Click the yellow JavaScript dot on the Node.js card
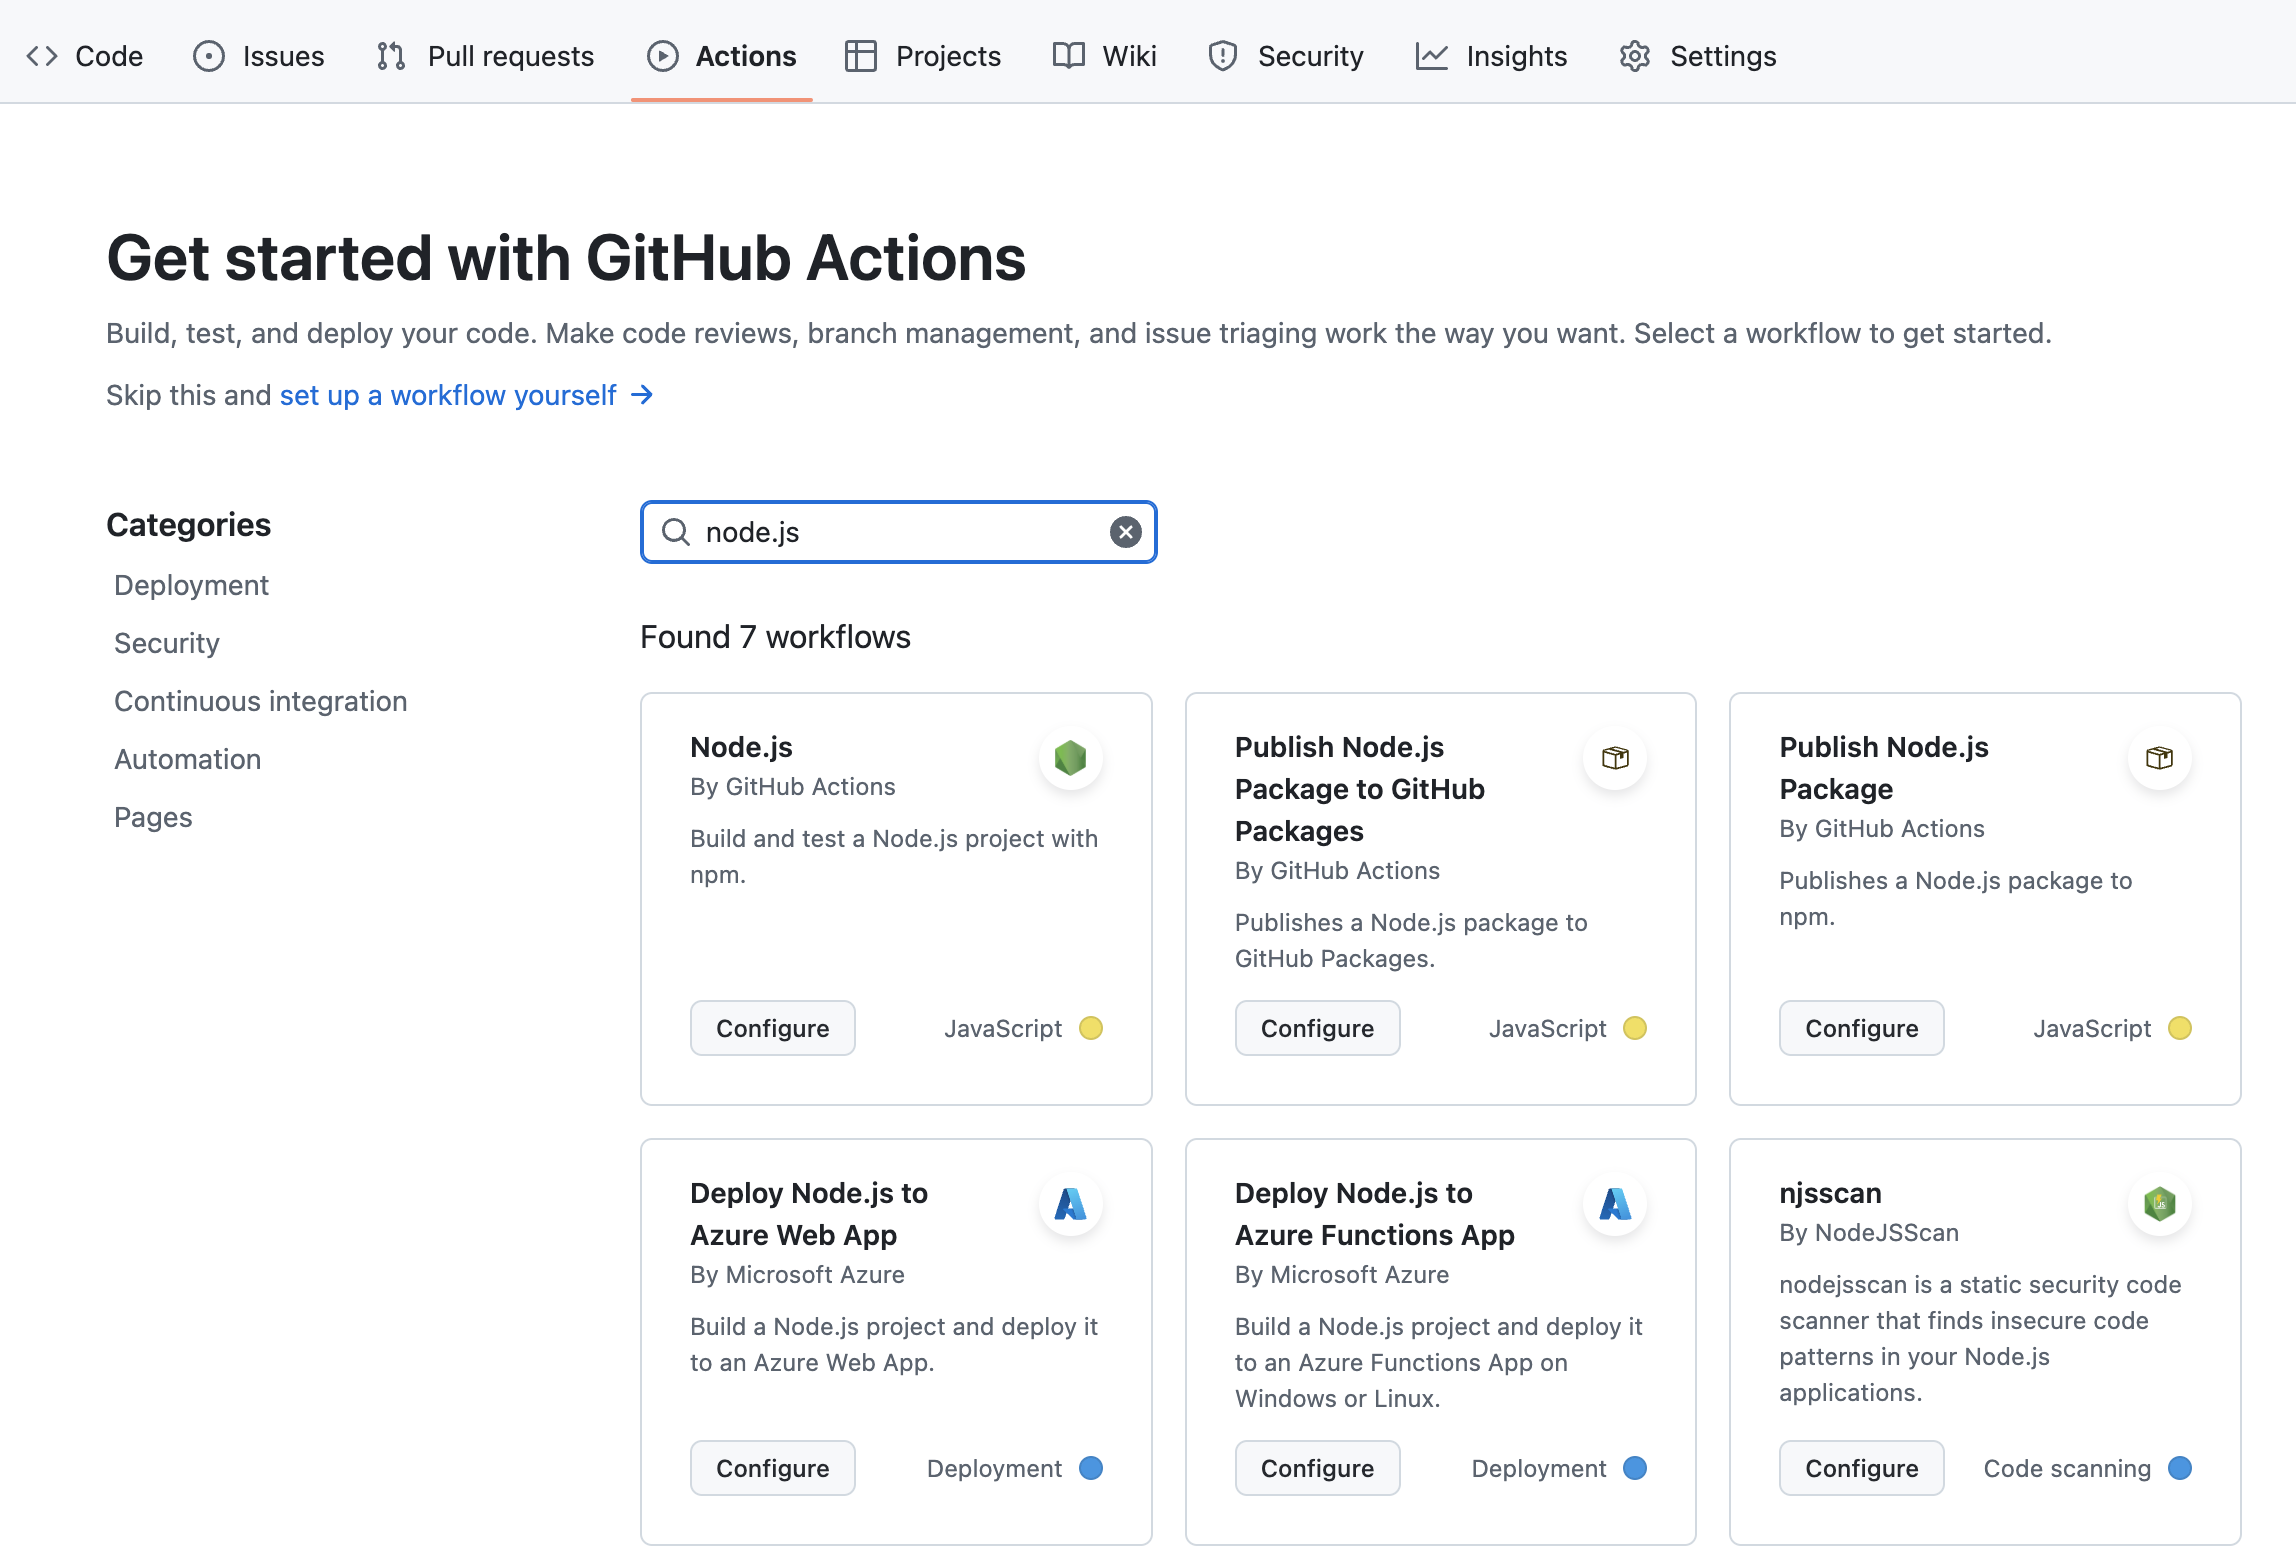 (1091, 1028)
